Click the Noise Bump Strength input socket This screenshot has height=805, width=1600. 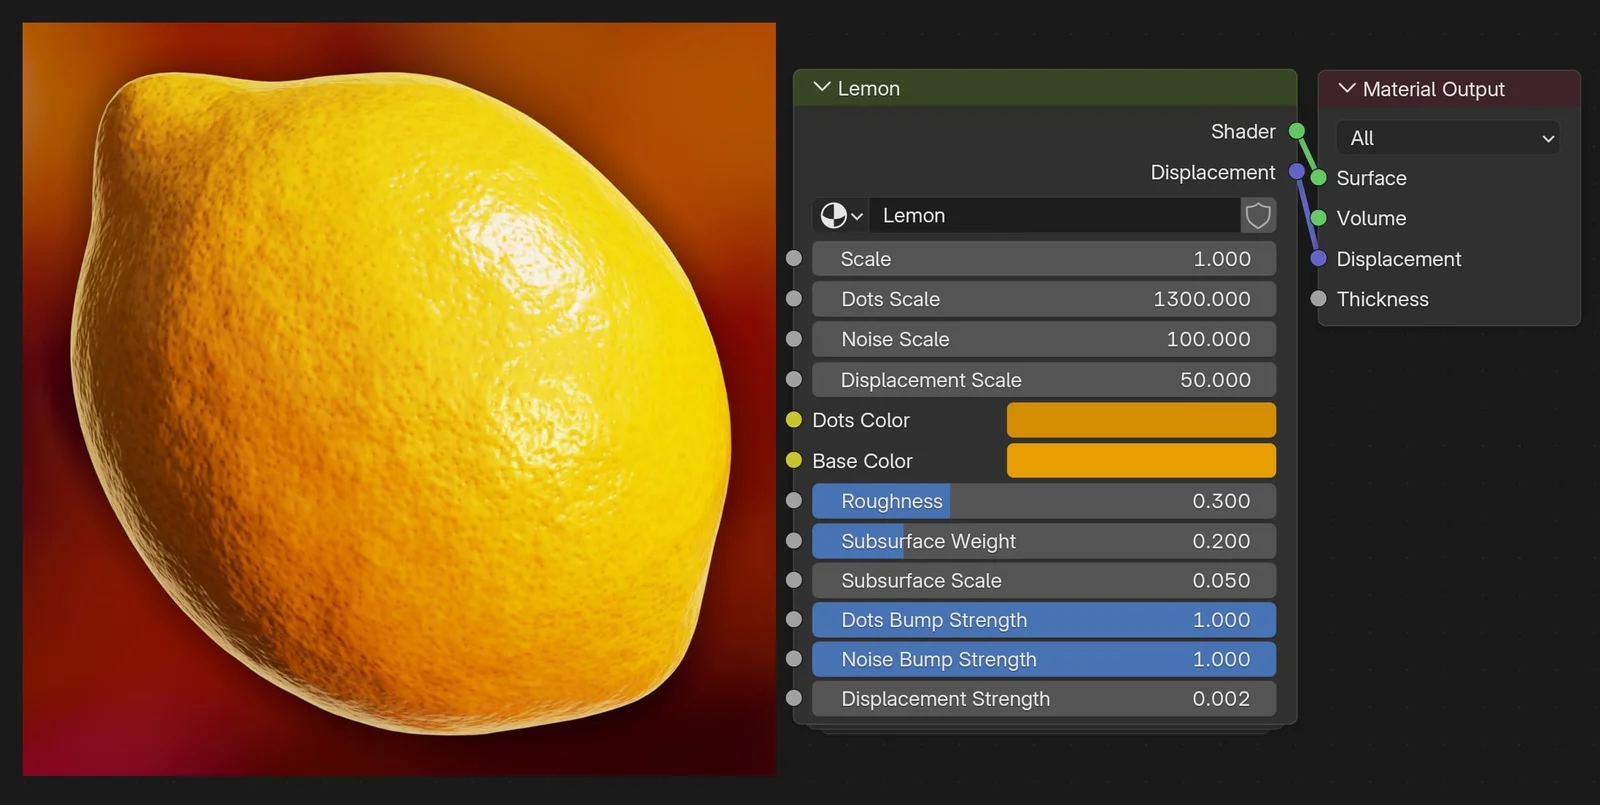coord(794,659)
